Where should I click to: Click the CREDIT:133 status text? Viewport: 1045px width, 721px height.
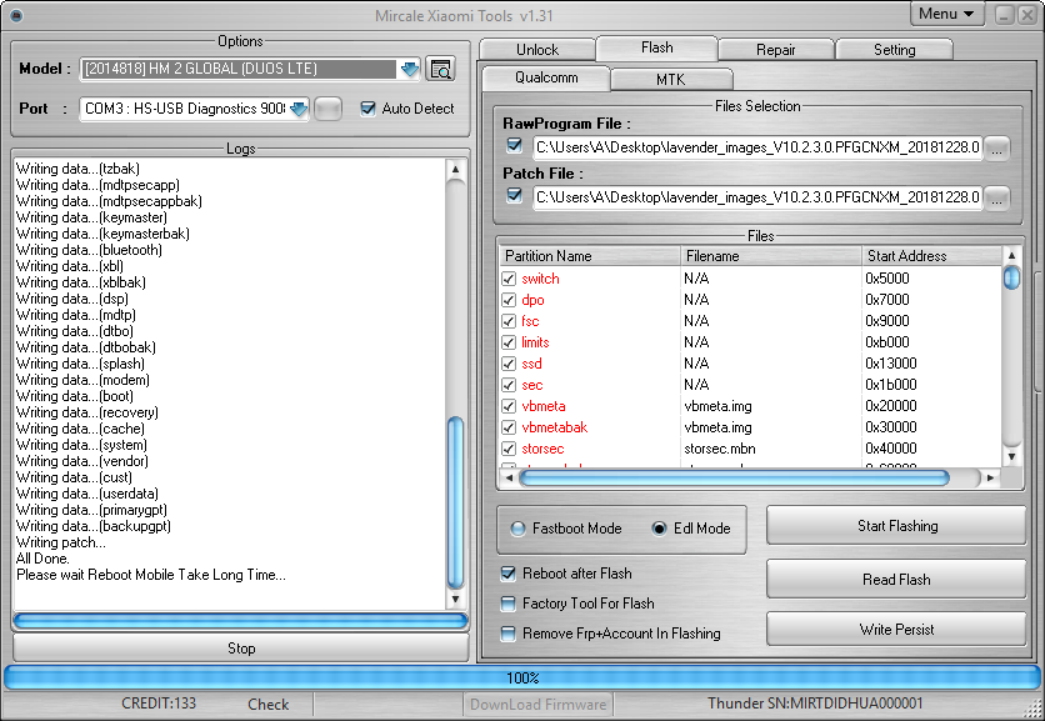tap(159, 704)
